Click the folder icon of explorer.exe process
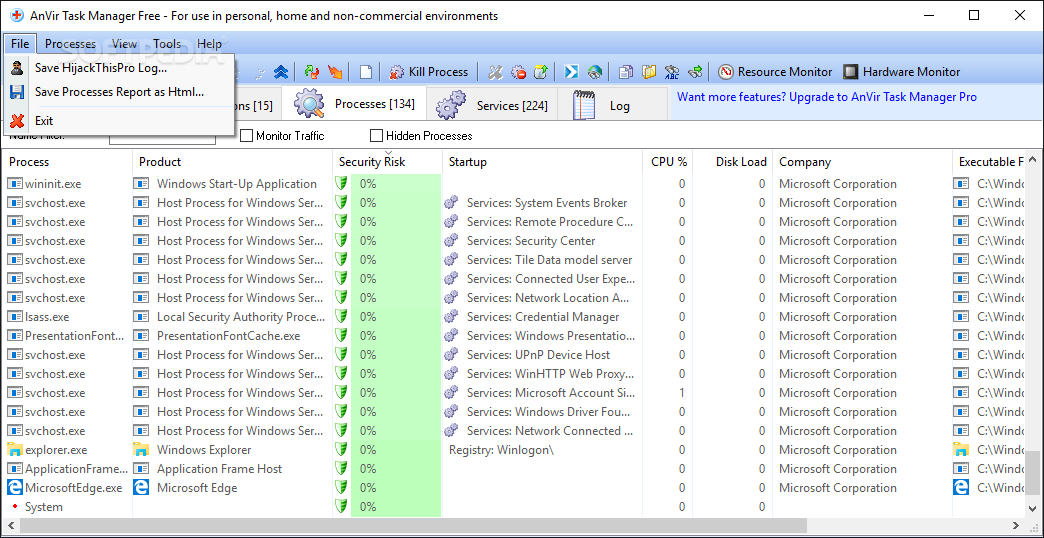The image size is (1044, 538). (x=14, y=449)
